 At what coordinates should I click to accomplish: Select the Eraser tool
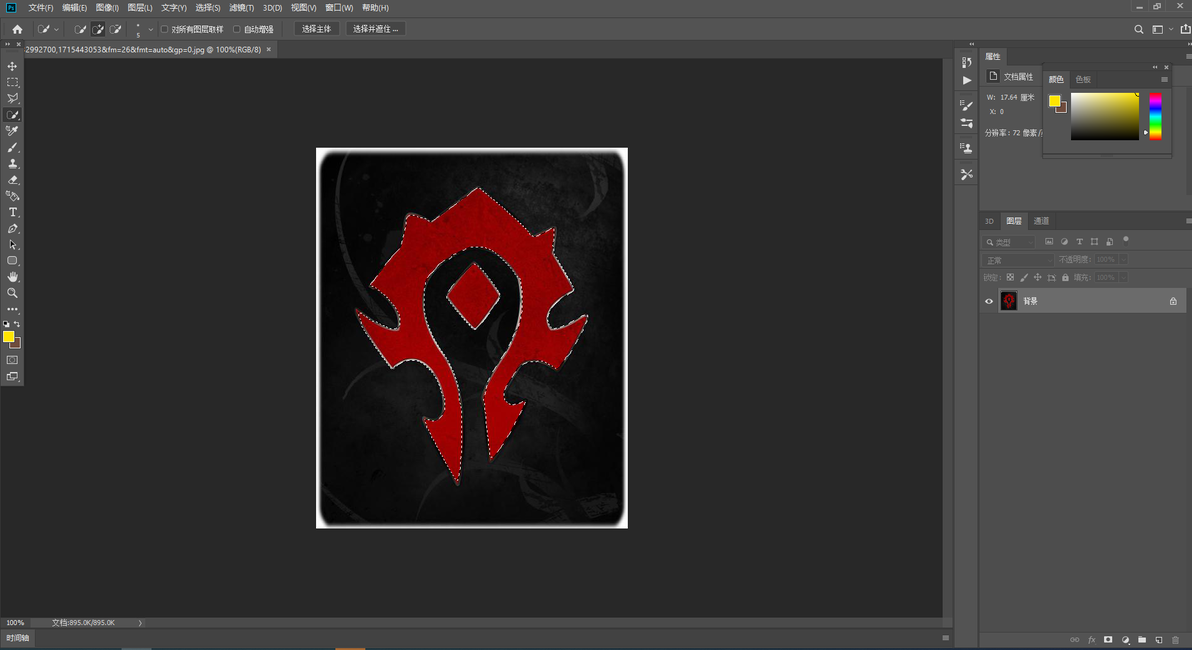pyautogui.click(x=12, y=180)
